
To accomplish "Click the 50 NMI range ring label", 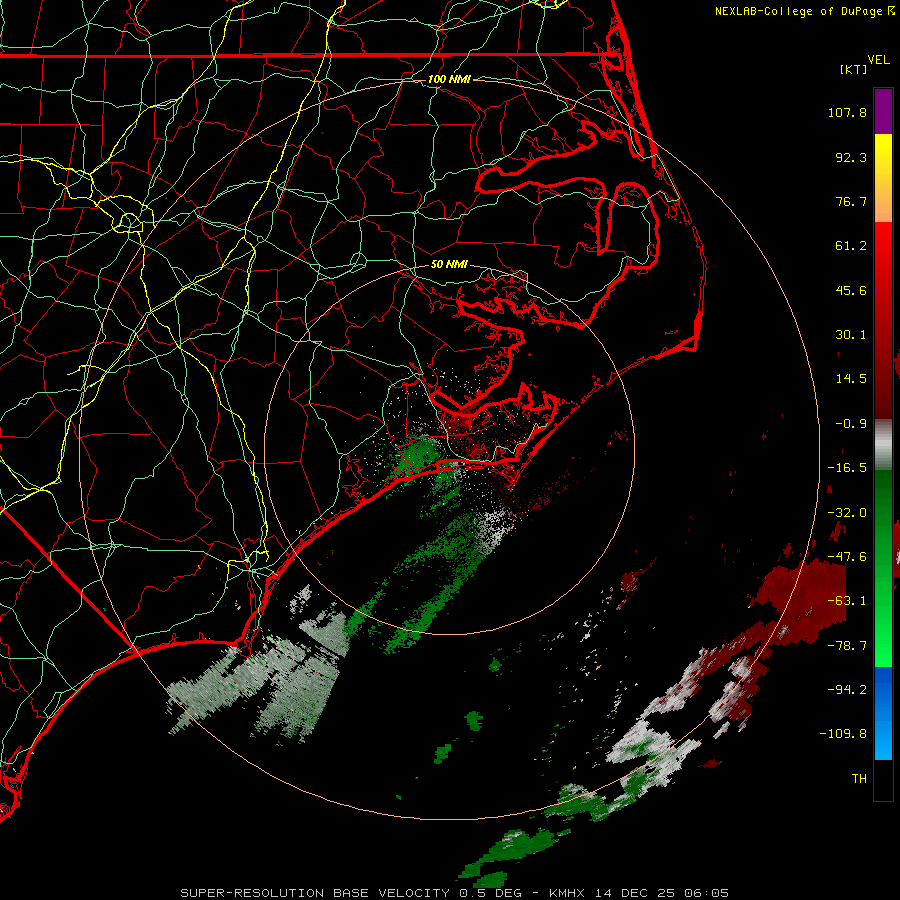I will point(449,264).
